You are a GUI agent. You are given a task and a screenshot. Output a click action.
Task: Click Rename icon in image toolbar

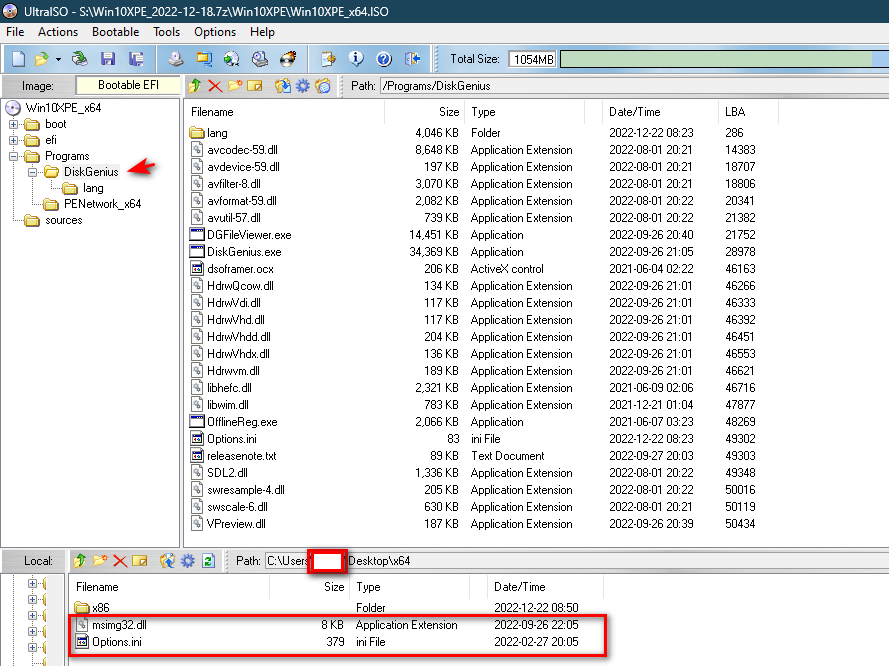click(255, 86)
